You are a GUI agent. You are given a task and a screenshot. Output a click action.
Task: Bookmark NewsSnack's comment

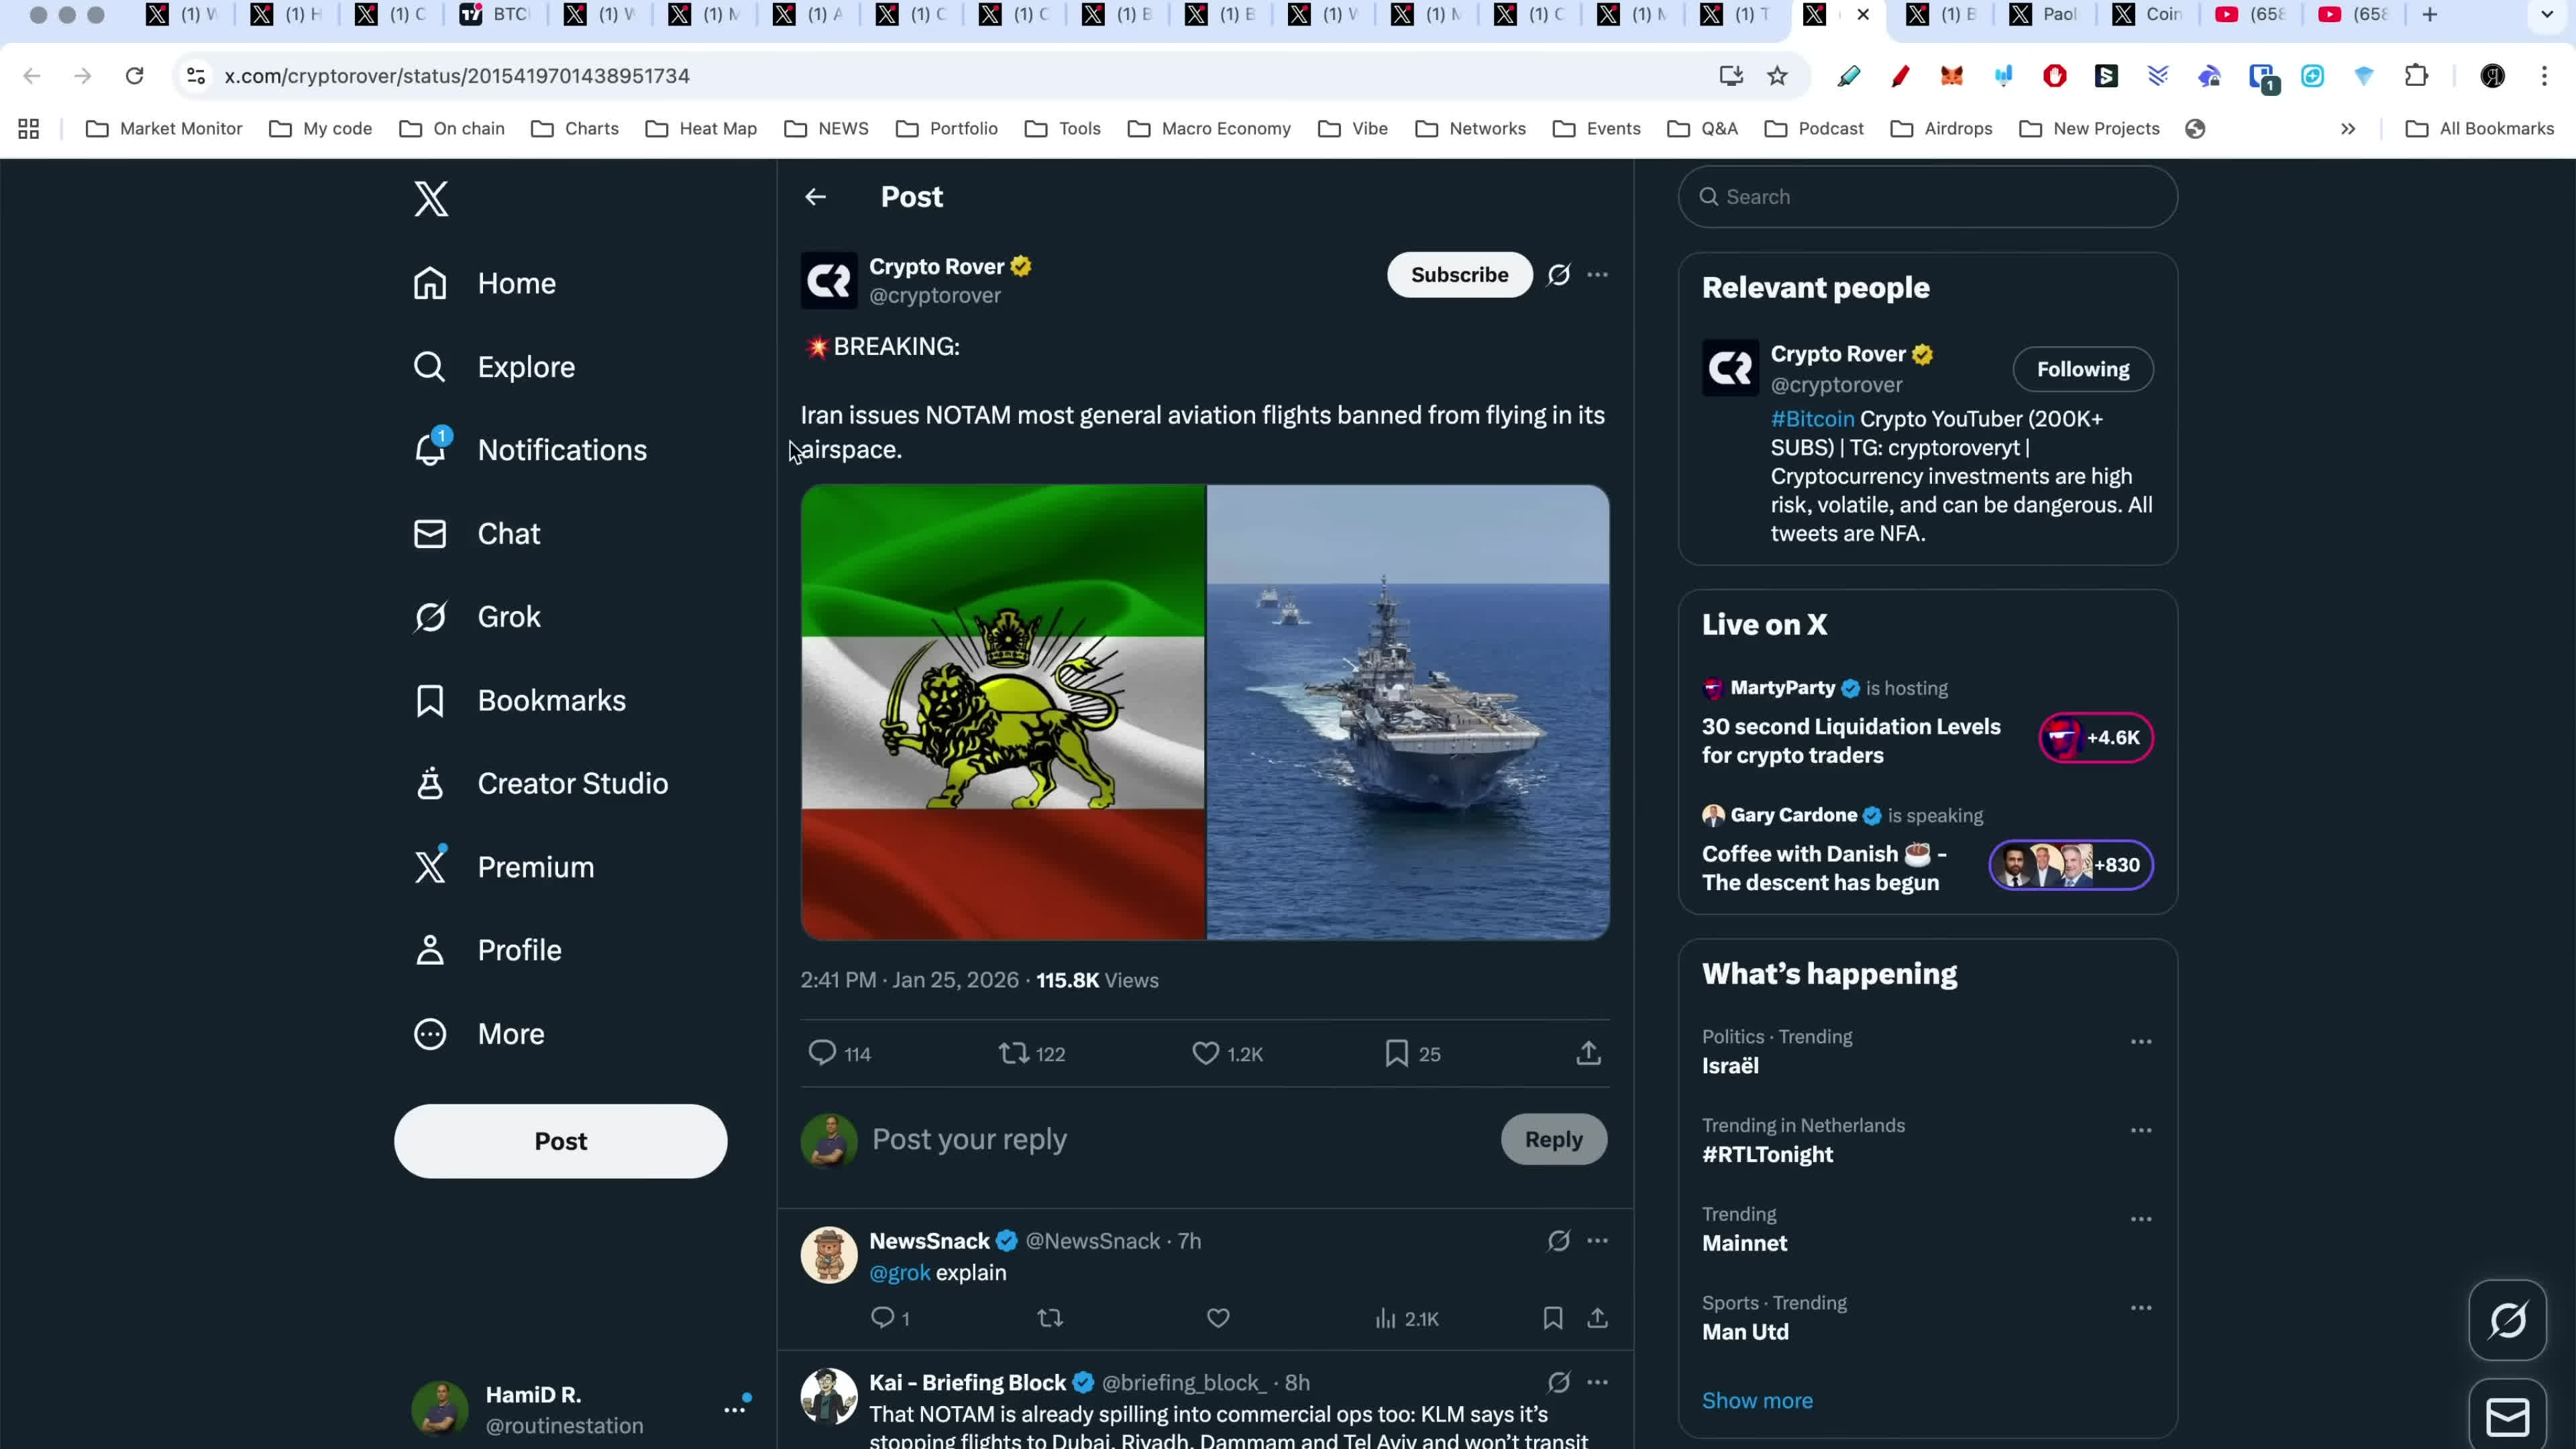1552,1318
